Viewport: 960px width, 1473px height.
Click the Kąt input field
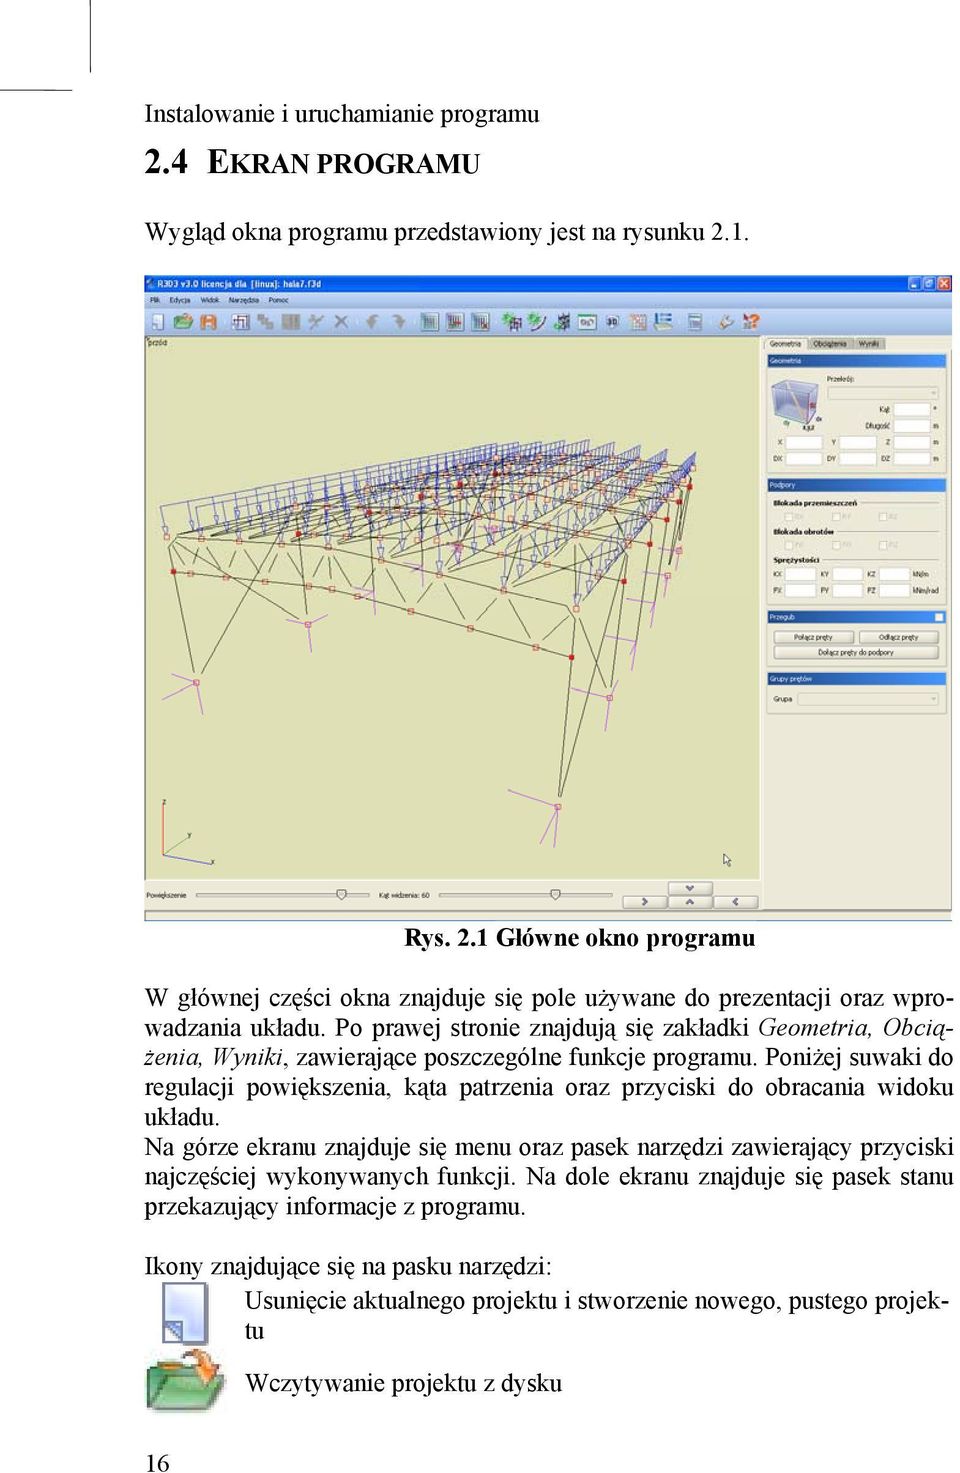click(912, 409)
